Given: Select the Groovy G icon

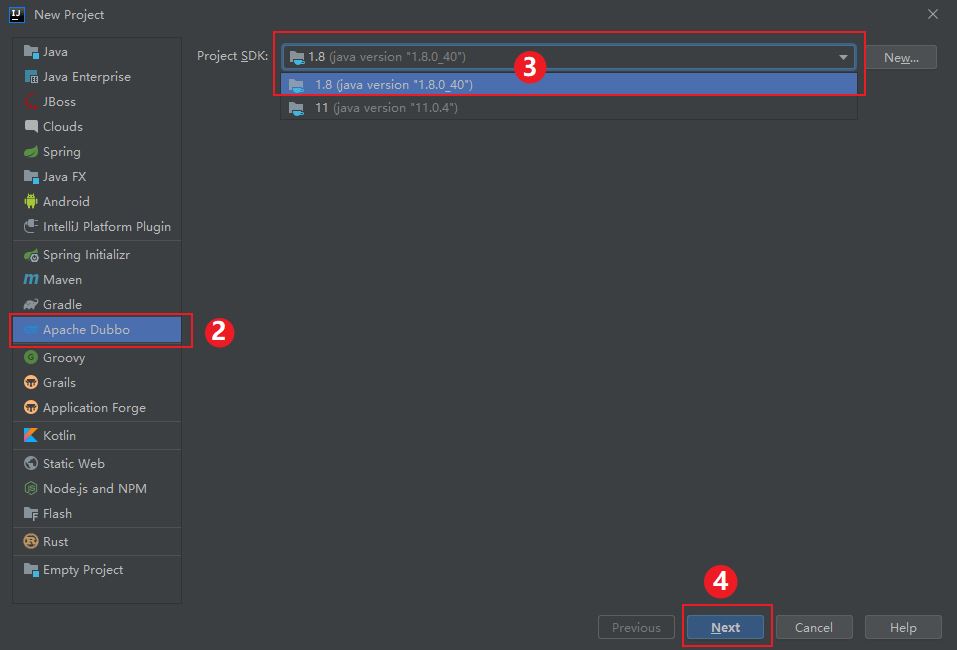Looking at the screenshot, I should point(31,358).
